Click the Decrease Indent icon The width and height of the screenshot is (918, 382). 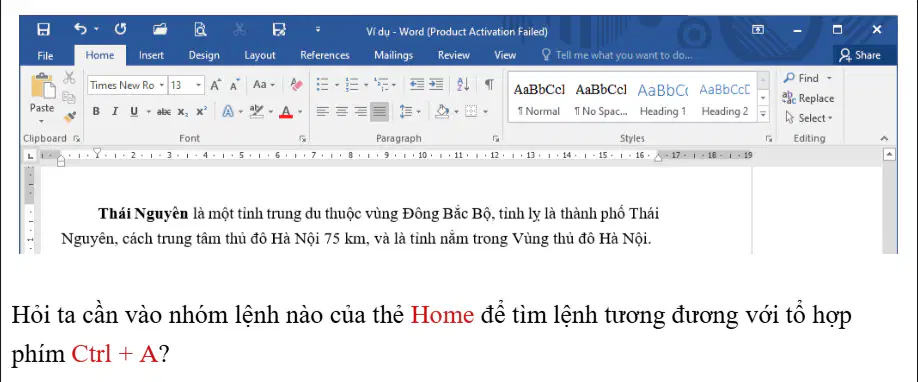(x=417, y=85)
